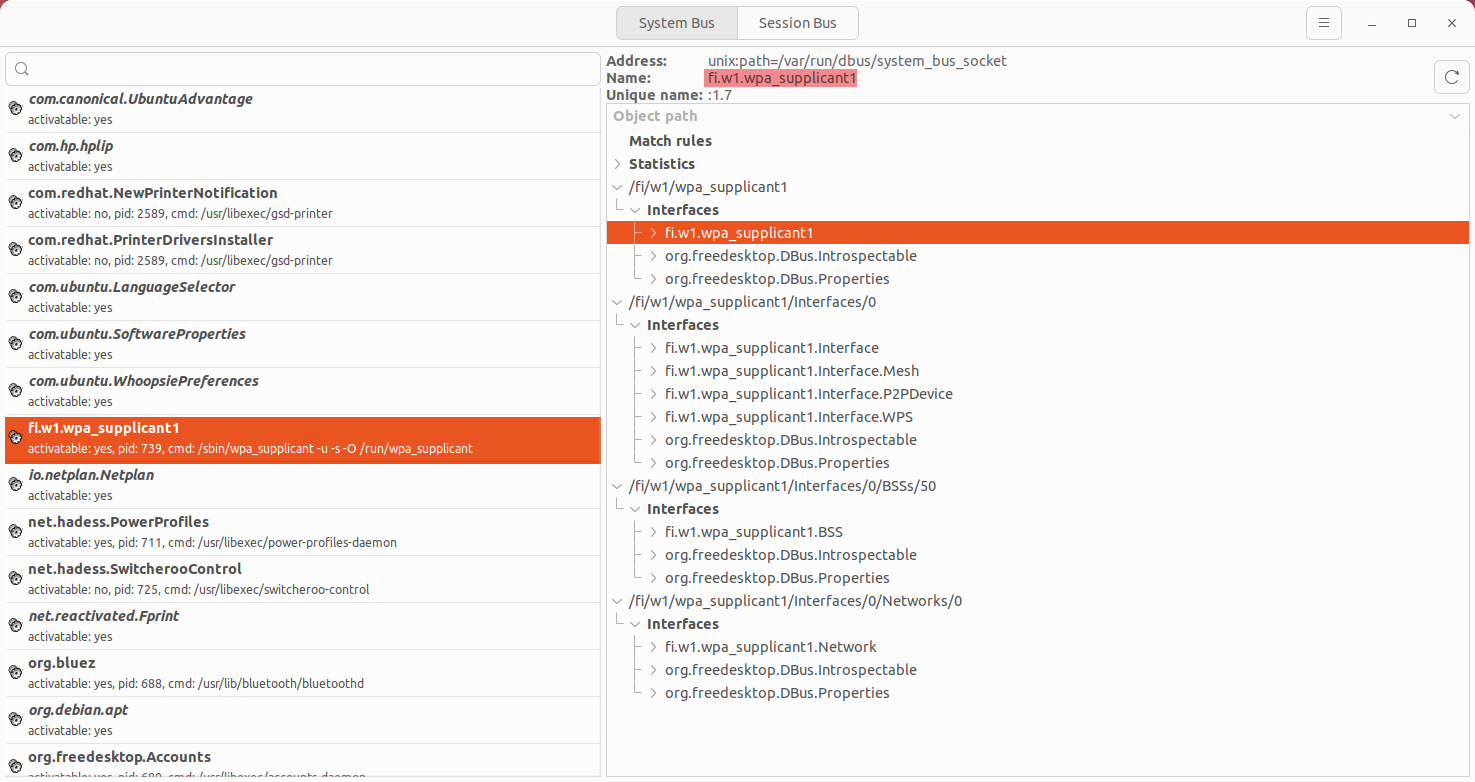Focus the bus name search field
The width and height of the screenshot is (1475, 782).
(x=302, y=69)
